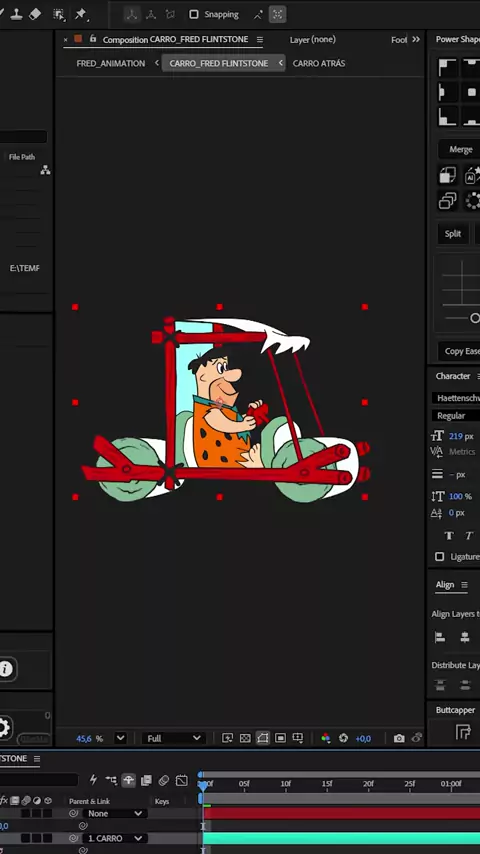
Task: Align layers to left edge
Action: click(x=440, y=637)
